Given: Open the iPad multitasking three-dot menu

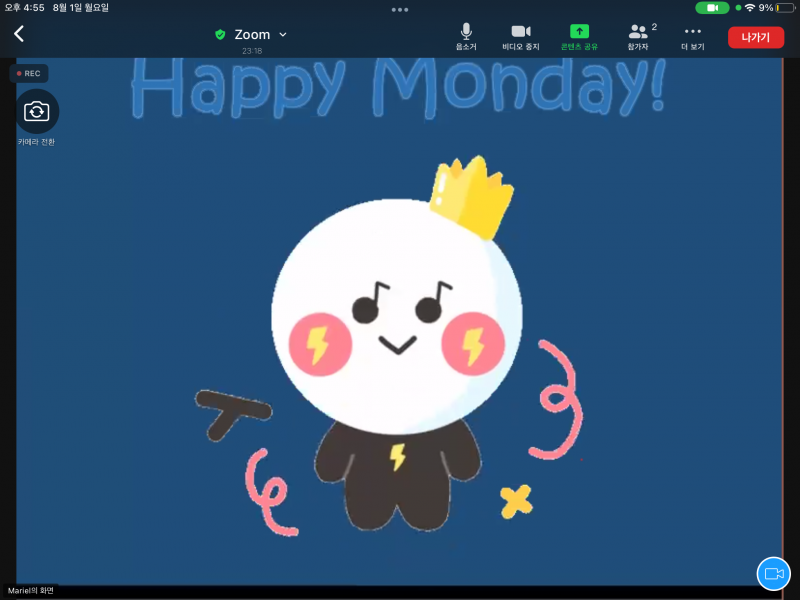Looking at the screenshot, I should (400, 9).
